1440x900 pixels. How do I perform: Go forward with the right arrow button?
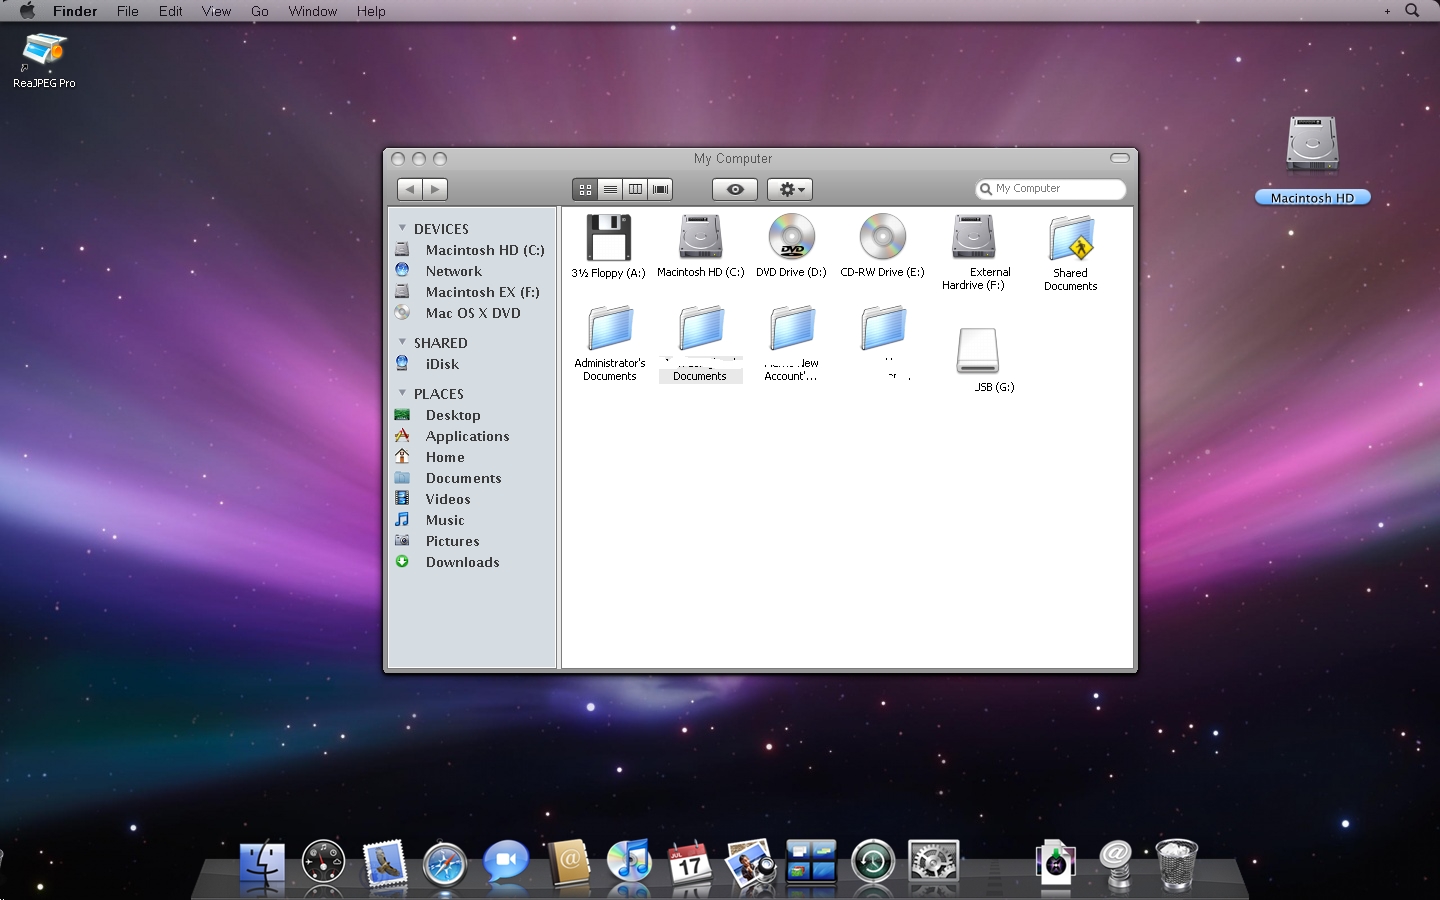point(435,189)
